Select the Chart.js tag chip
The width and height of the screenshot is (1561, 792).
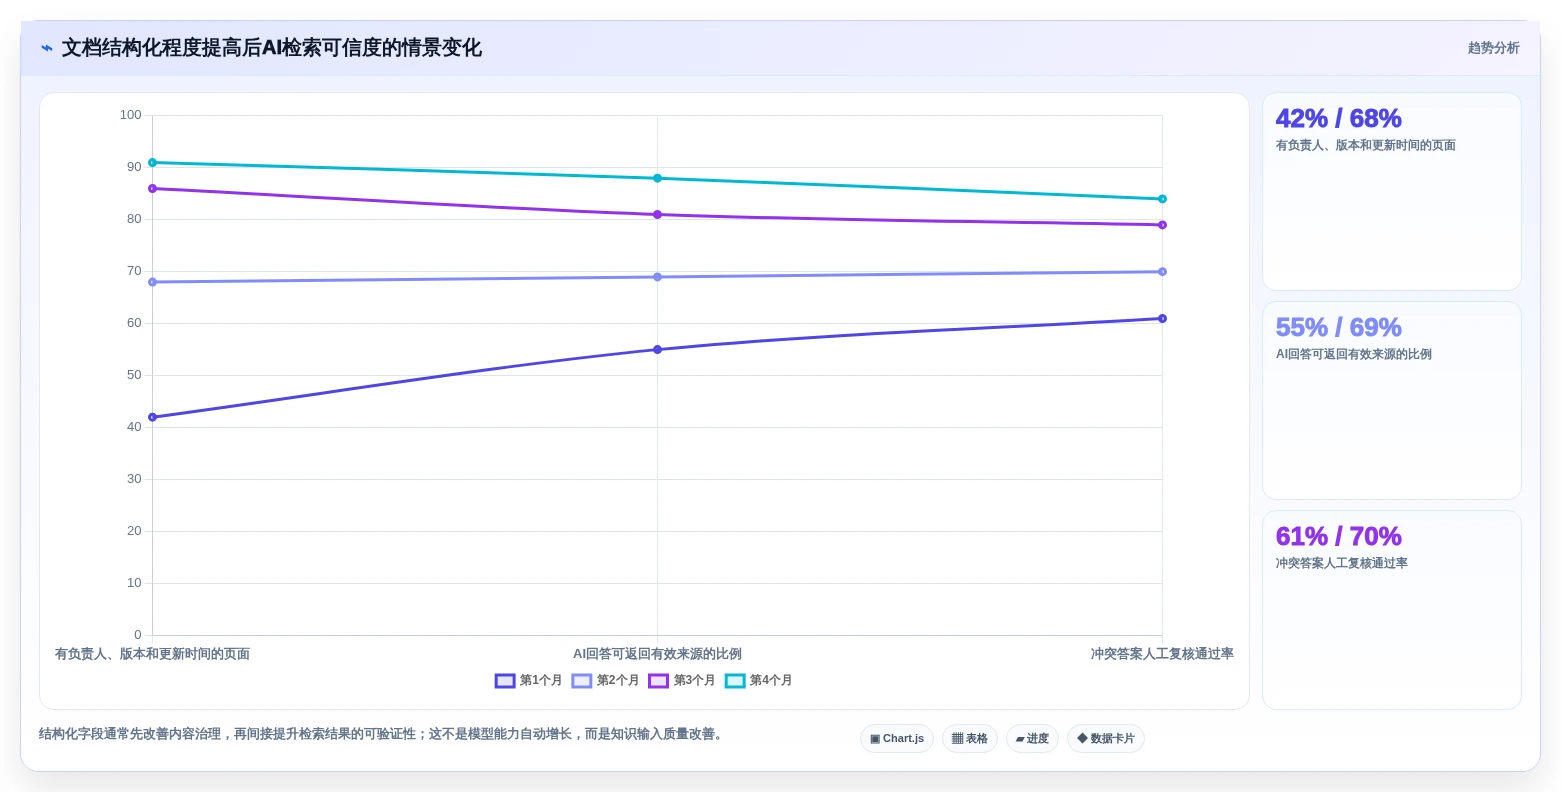tap(897, 739)
